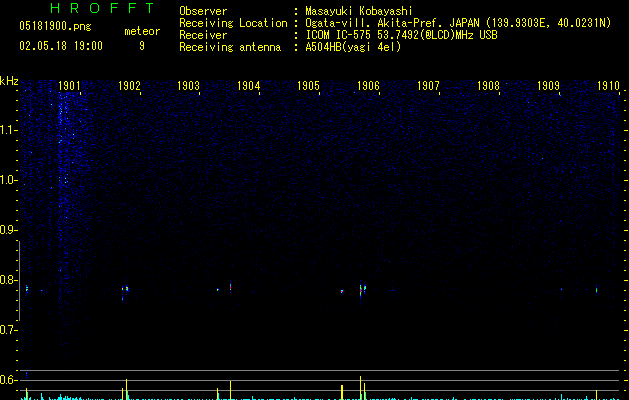Click the 'Observer' field label
The height and width of the screenshot is (400, 629).
click(x=203, y=11)
